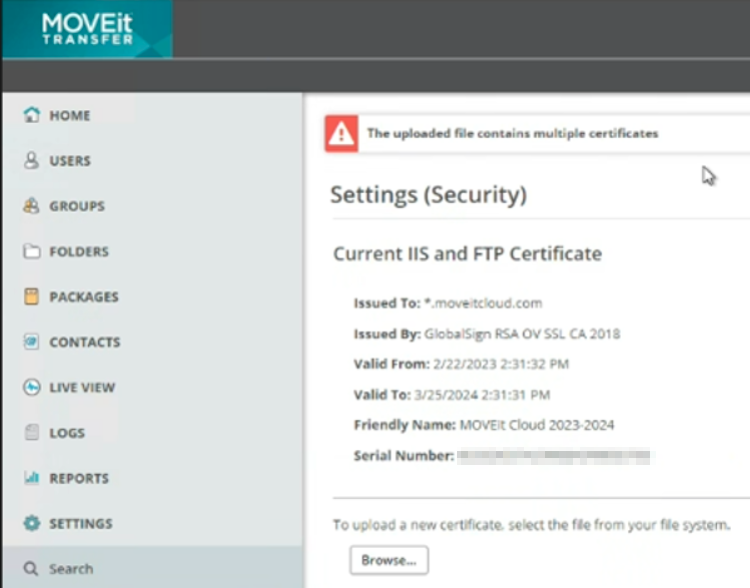This screenshot has width=750, height=588.
Task: Click the Settings gear icon
Action: coord(32,523)
